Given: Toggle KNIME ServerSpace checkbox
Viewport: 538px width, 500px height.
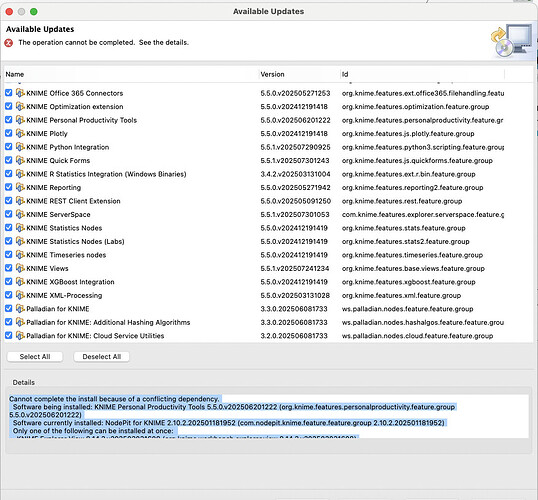Looking at the screenshot, I should tap(9, 214).
